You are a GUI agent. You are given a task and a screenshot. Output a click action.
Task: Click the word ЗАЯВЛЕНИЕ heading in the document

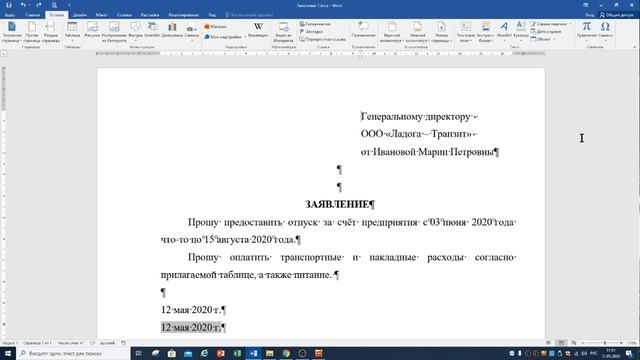point(337,204)
